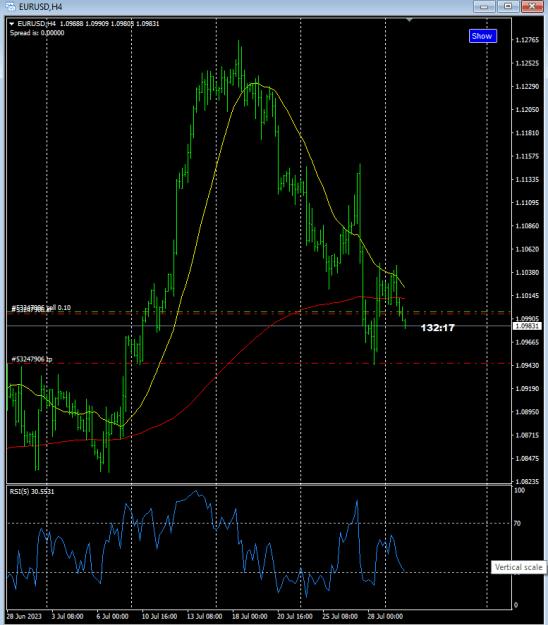The image size is (548, 625).
Task: Click the RSI level 70 scale label
Action: coord(517,523)
